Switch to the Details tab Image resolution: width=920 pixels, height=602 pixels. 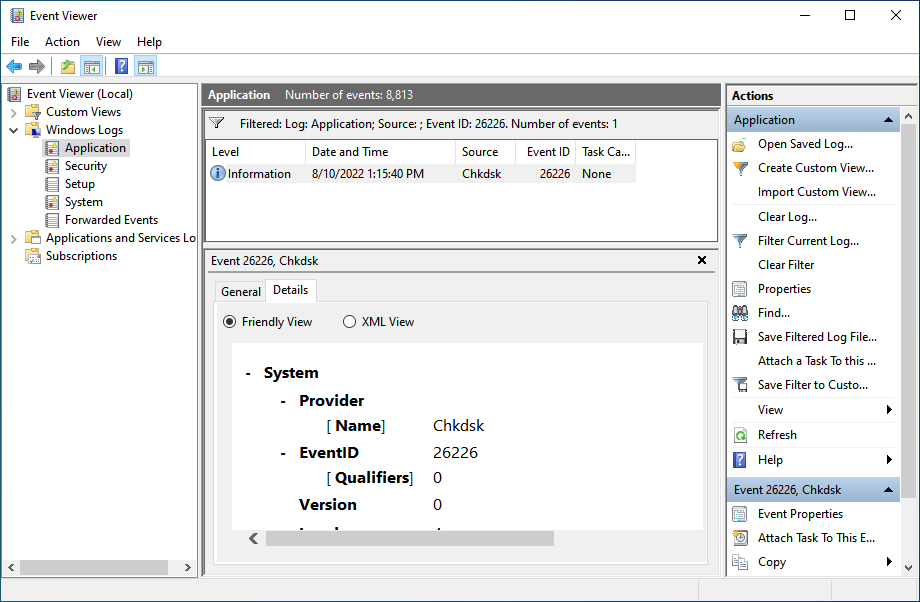(x=290, y=290)
